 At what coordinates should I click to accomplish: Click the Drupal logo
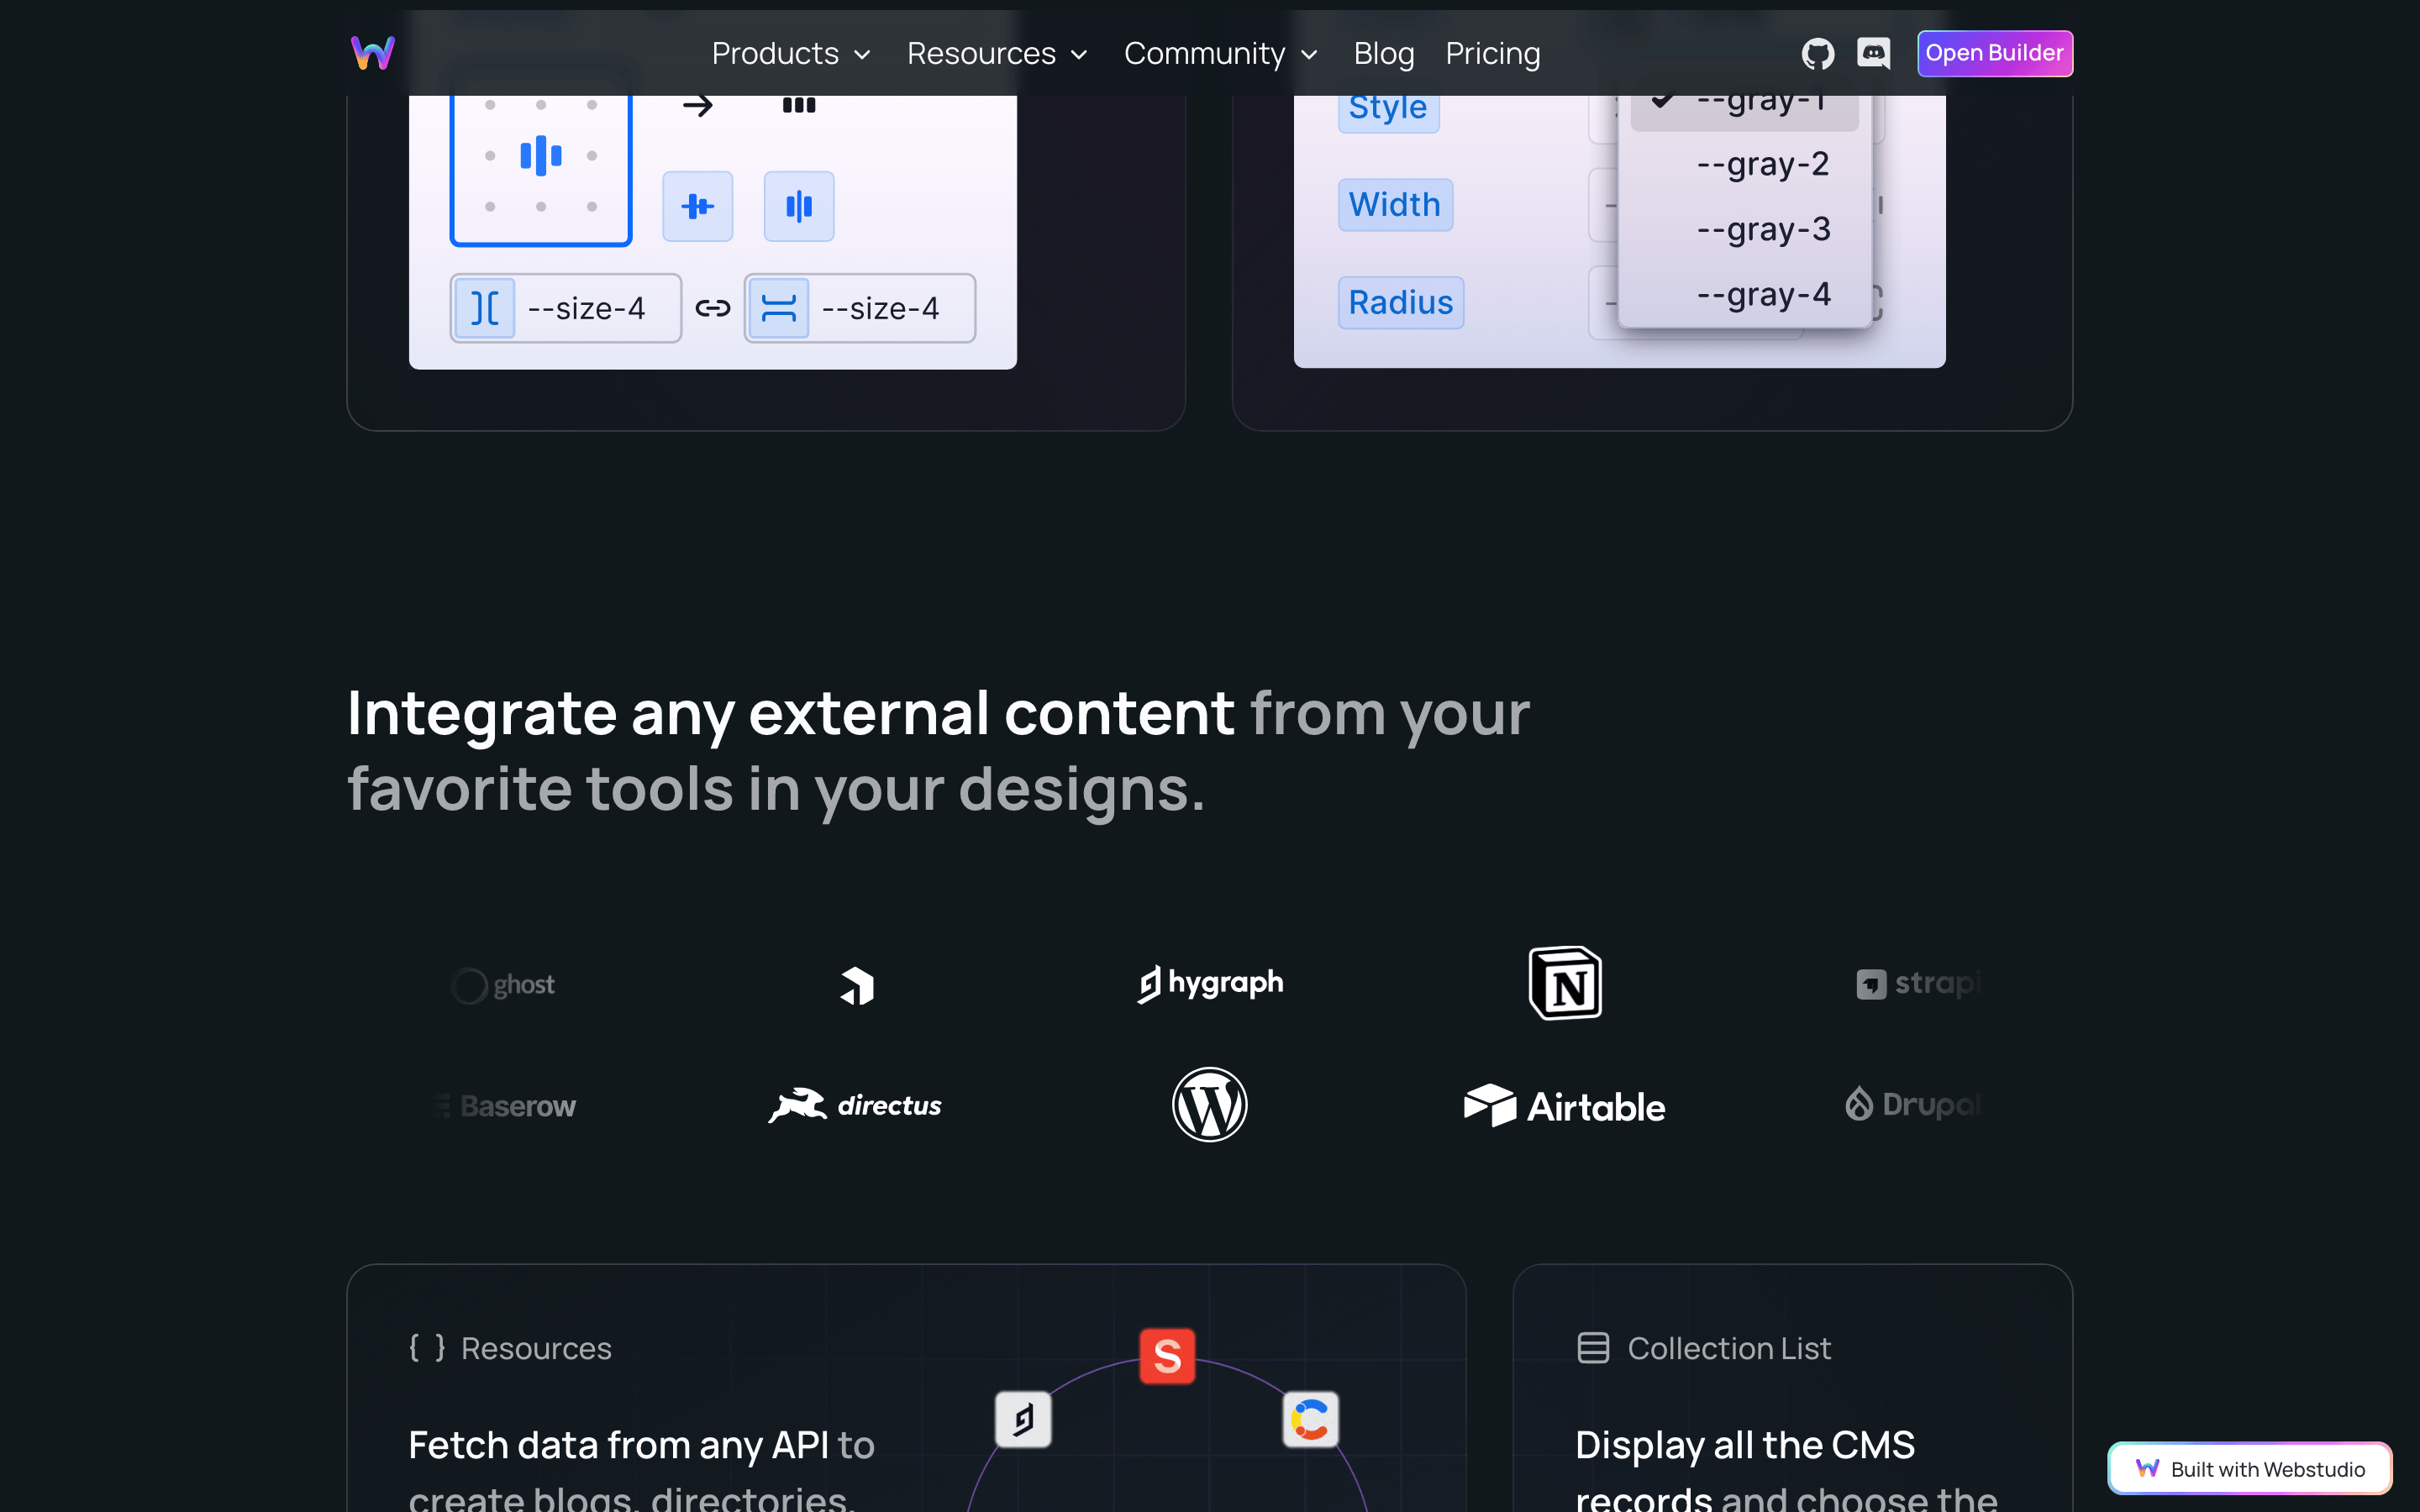coord(1912,1104)
